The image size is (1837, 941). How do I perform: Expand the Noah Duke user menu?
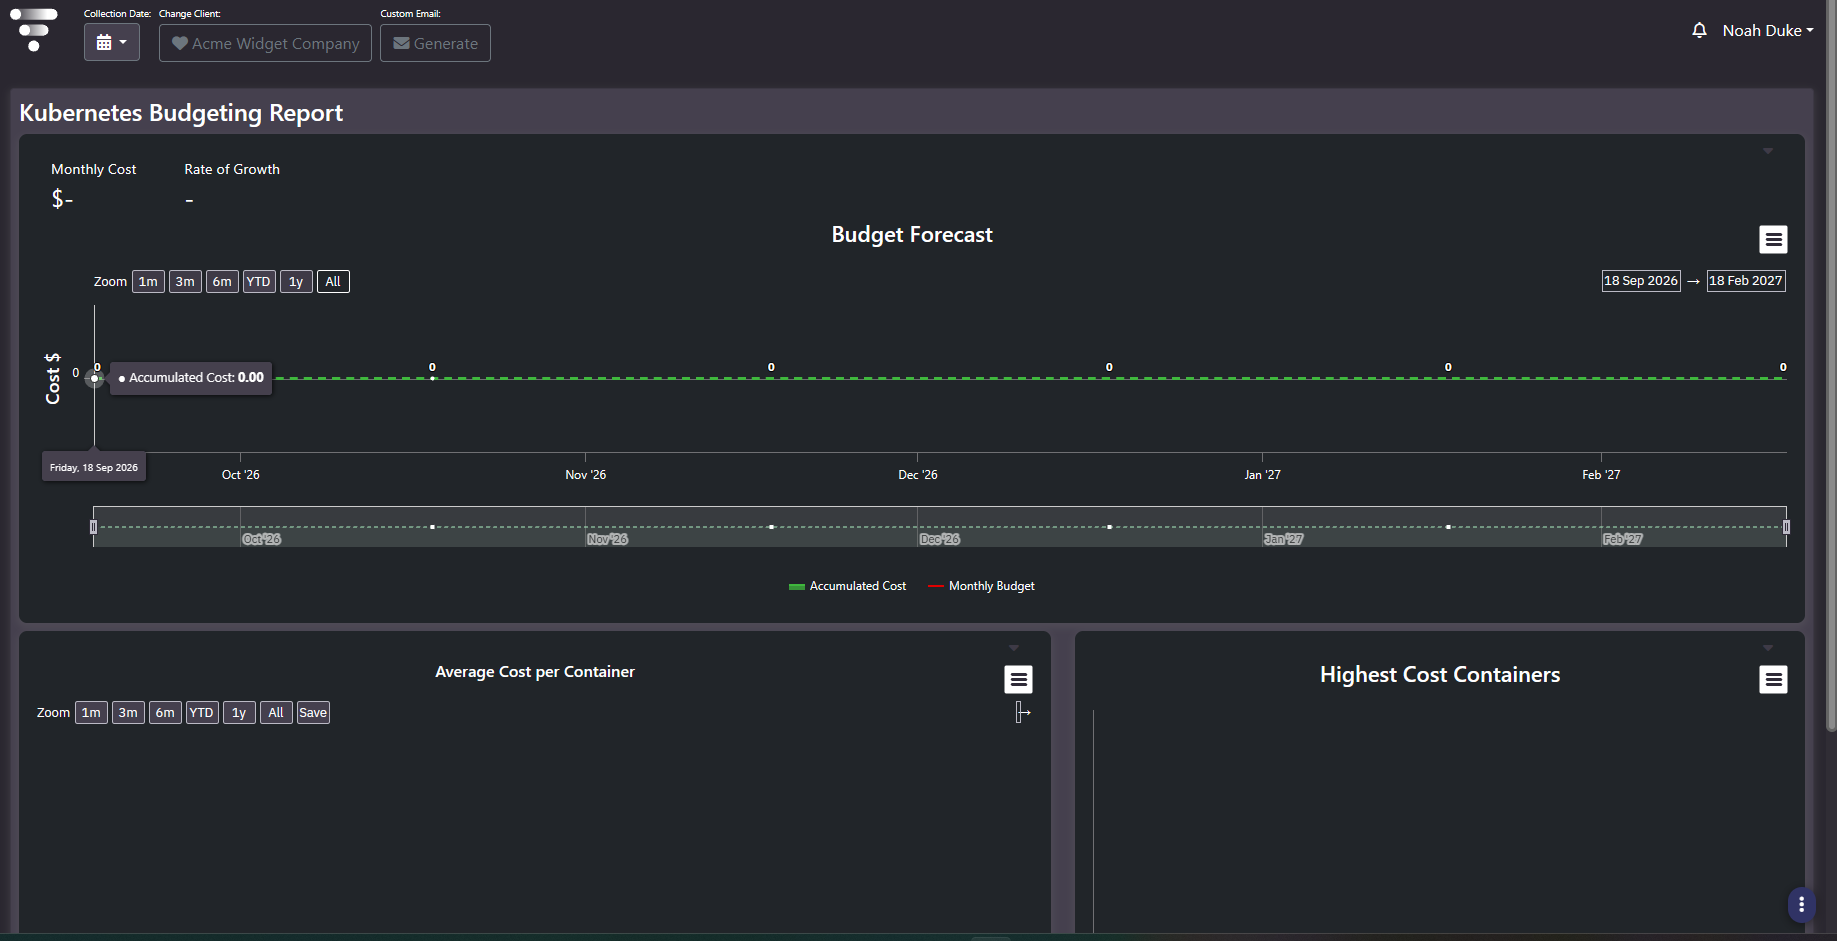coord(1767,31)
